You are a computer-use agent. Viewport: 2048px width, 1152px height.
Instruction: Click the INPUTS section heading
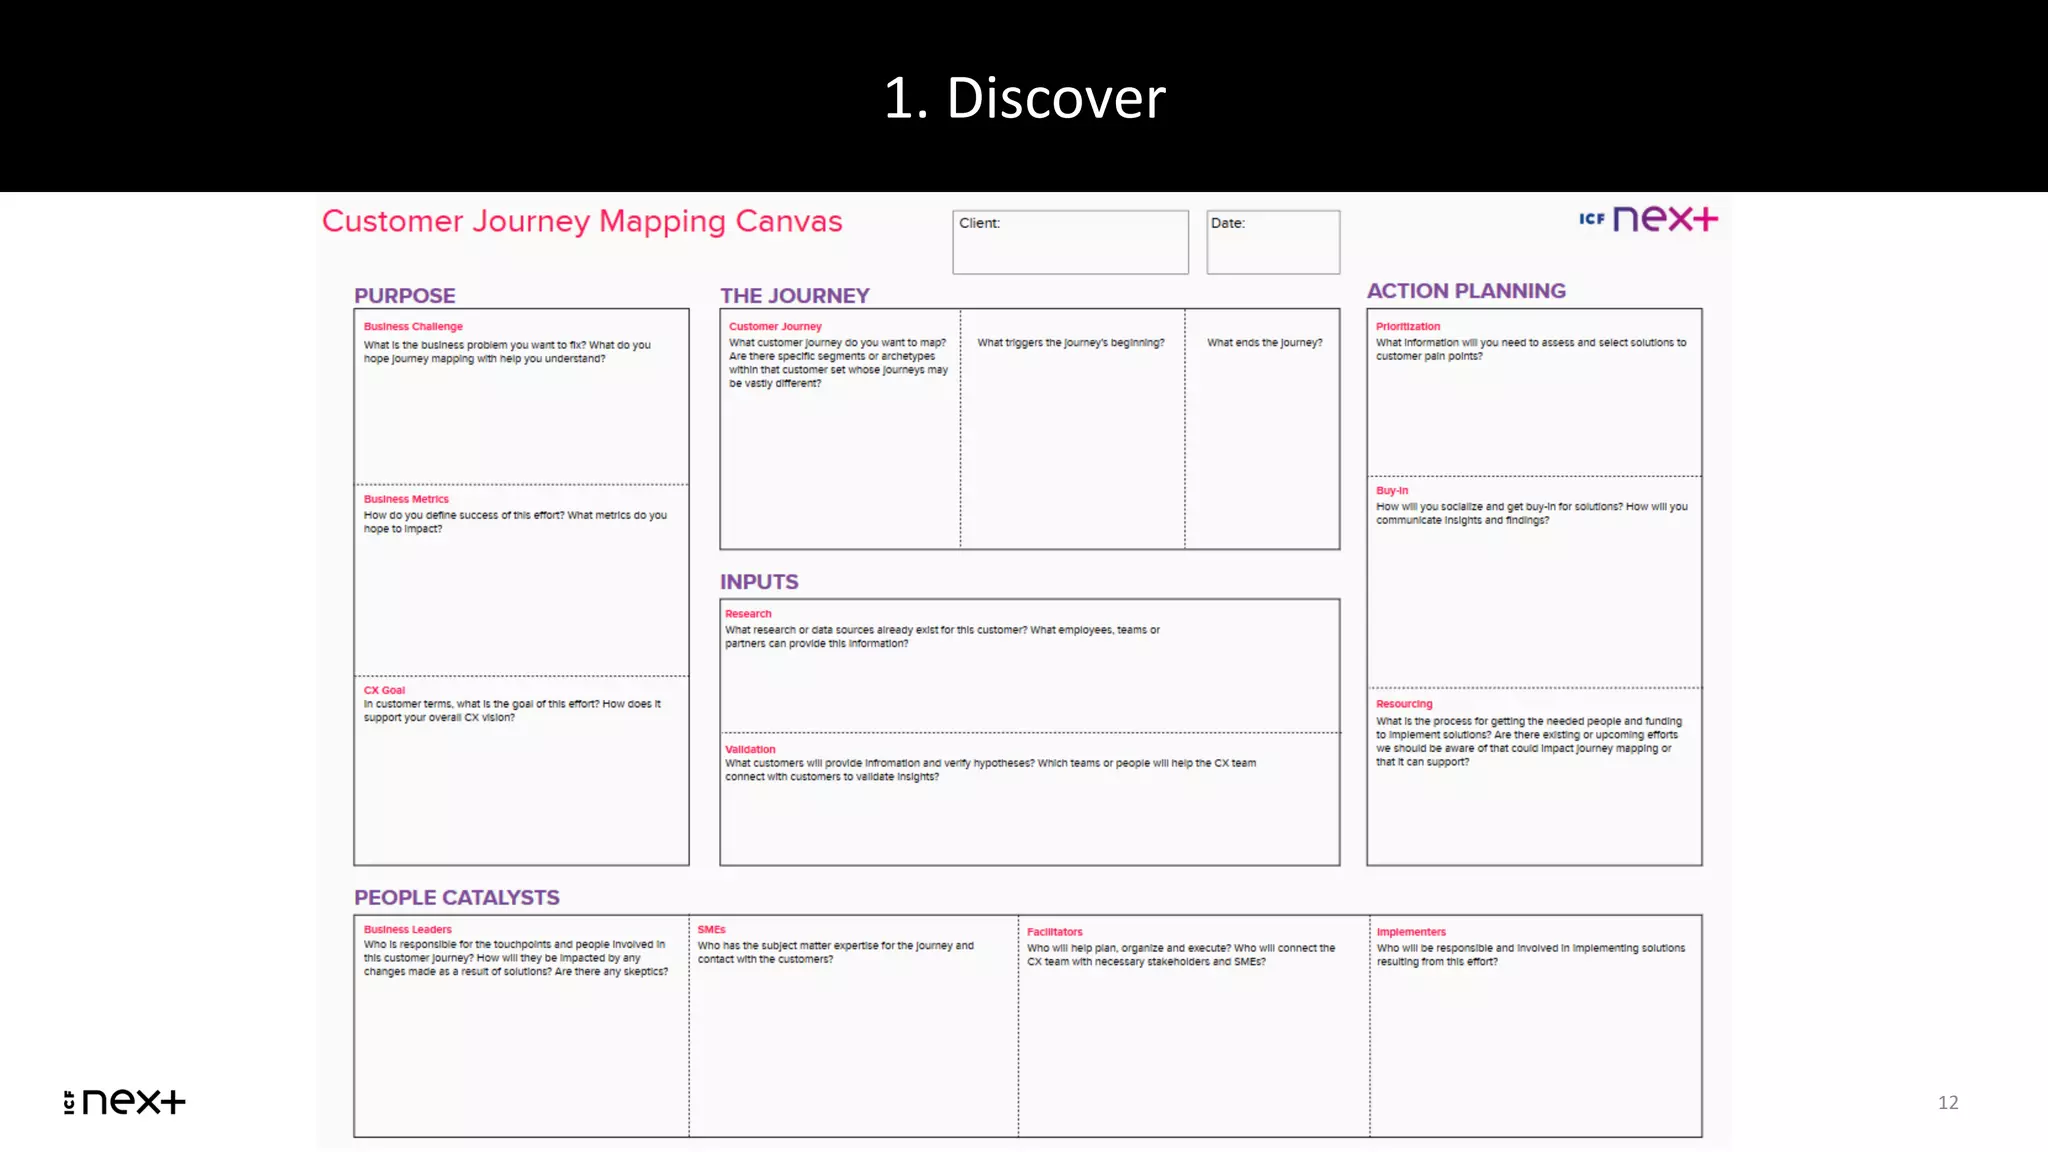[759, 582]
